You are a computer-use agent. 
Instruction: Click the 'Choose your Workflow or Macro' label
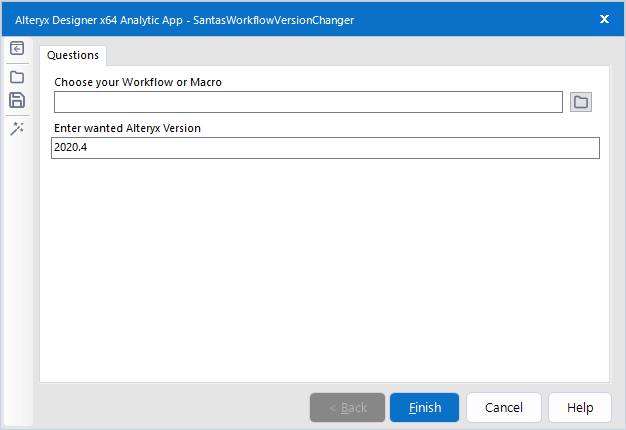(138, 82)
